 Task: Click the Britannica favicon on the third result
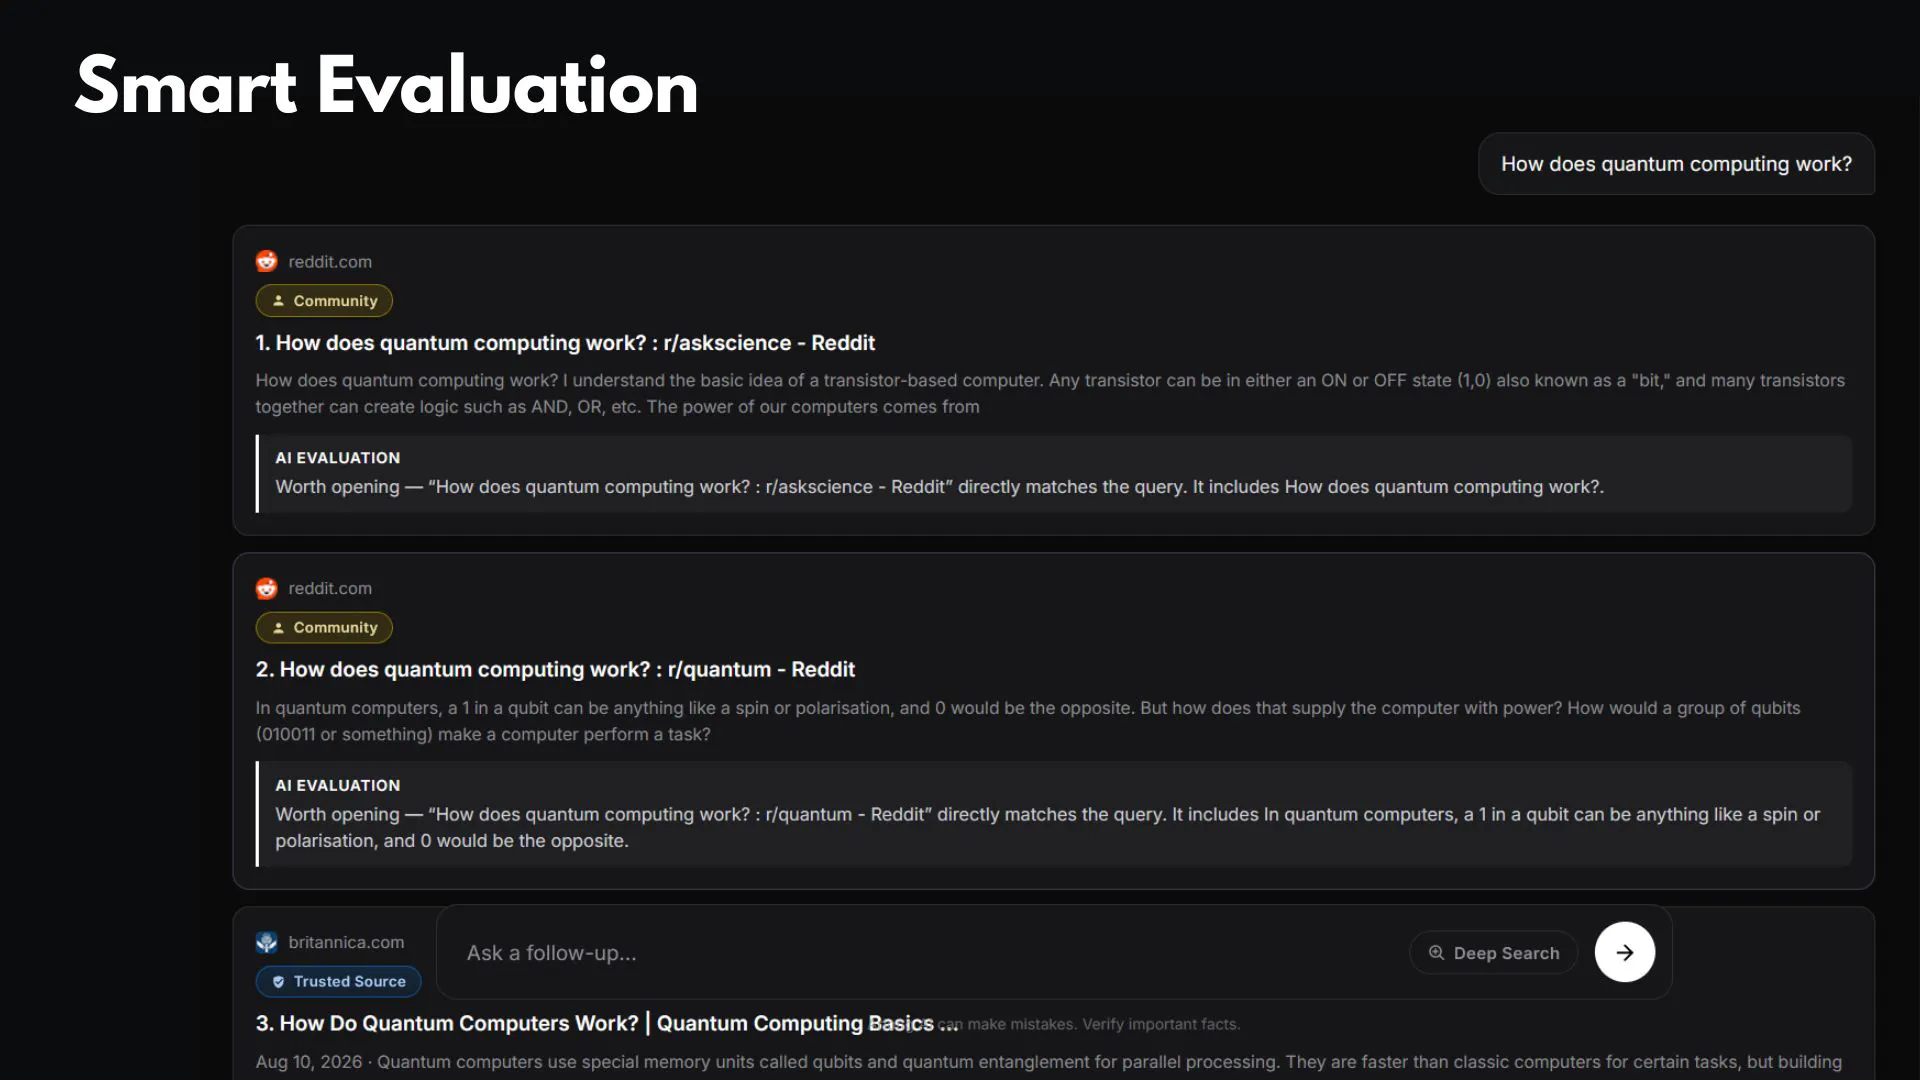[266, 942]
